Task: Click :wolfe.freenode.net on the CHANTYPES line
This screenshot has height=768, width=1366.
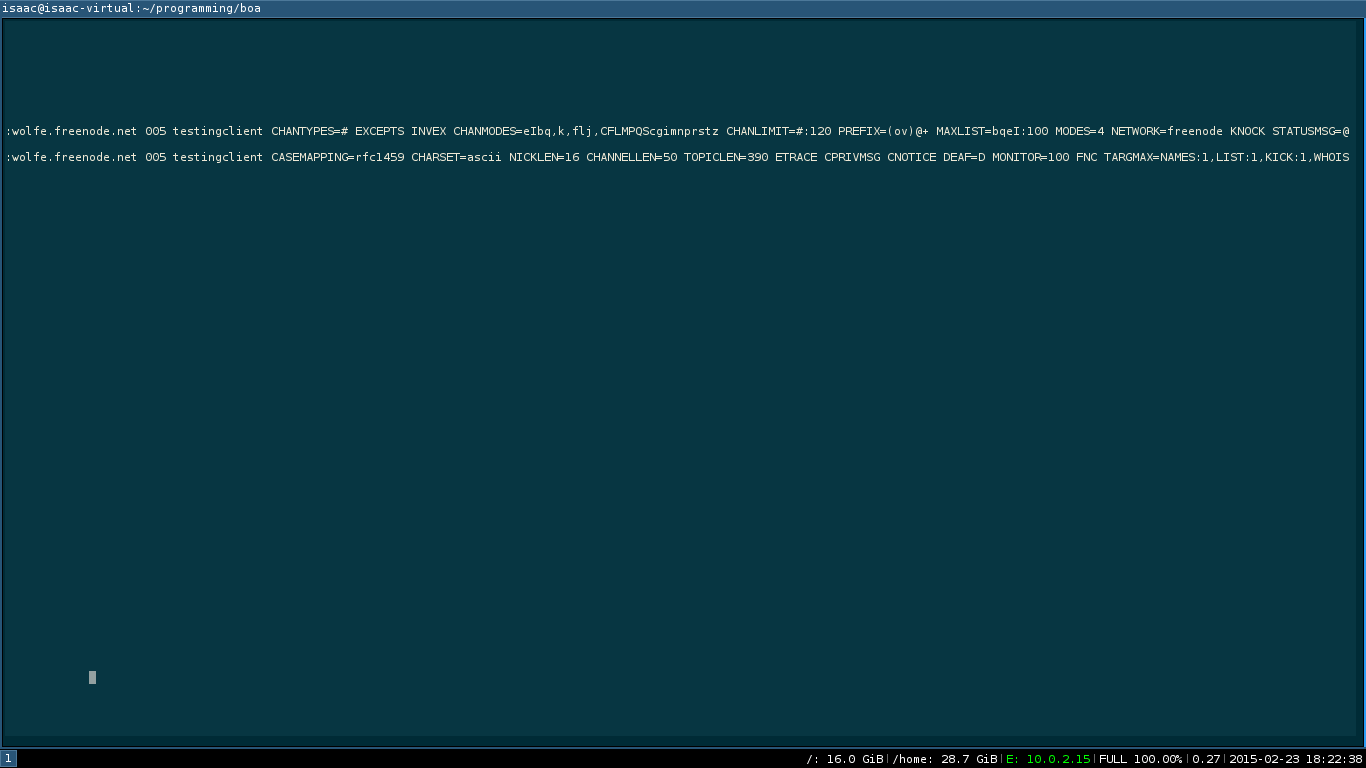Action: [x=71, y=131]
